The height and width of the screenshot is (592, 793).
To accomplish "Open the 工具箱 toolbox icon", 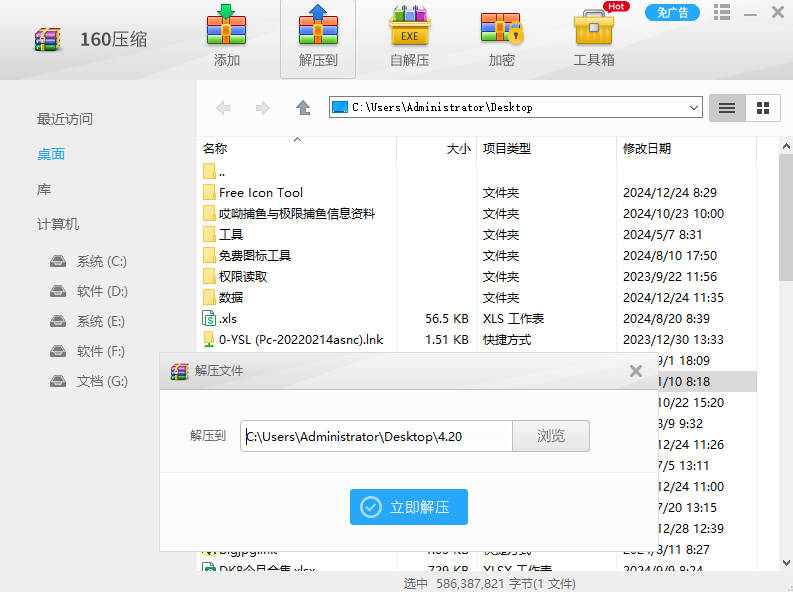I will (593, 38).
